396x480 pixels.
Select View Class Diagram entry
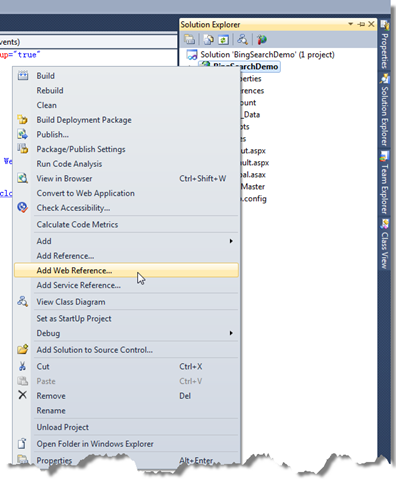pyautogui.click(x=126, y=302)
